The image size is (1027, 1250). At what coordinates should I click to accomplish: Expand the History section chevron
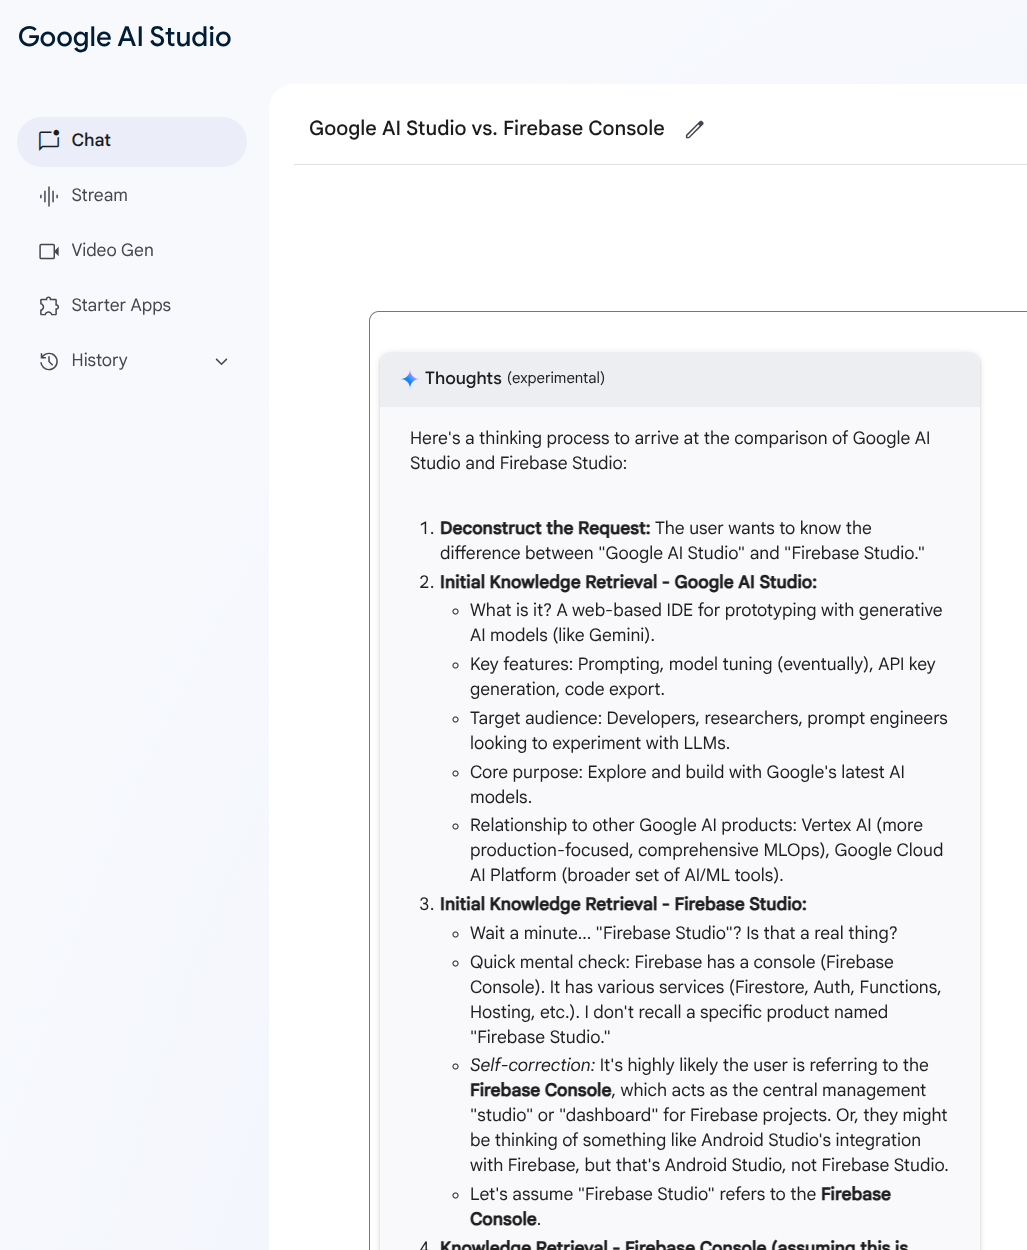[222, 361]
